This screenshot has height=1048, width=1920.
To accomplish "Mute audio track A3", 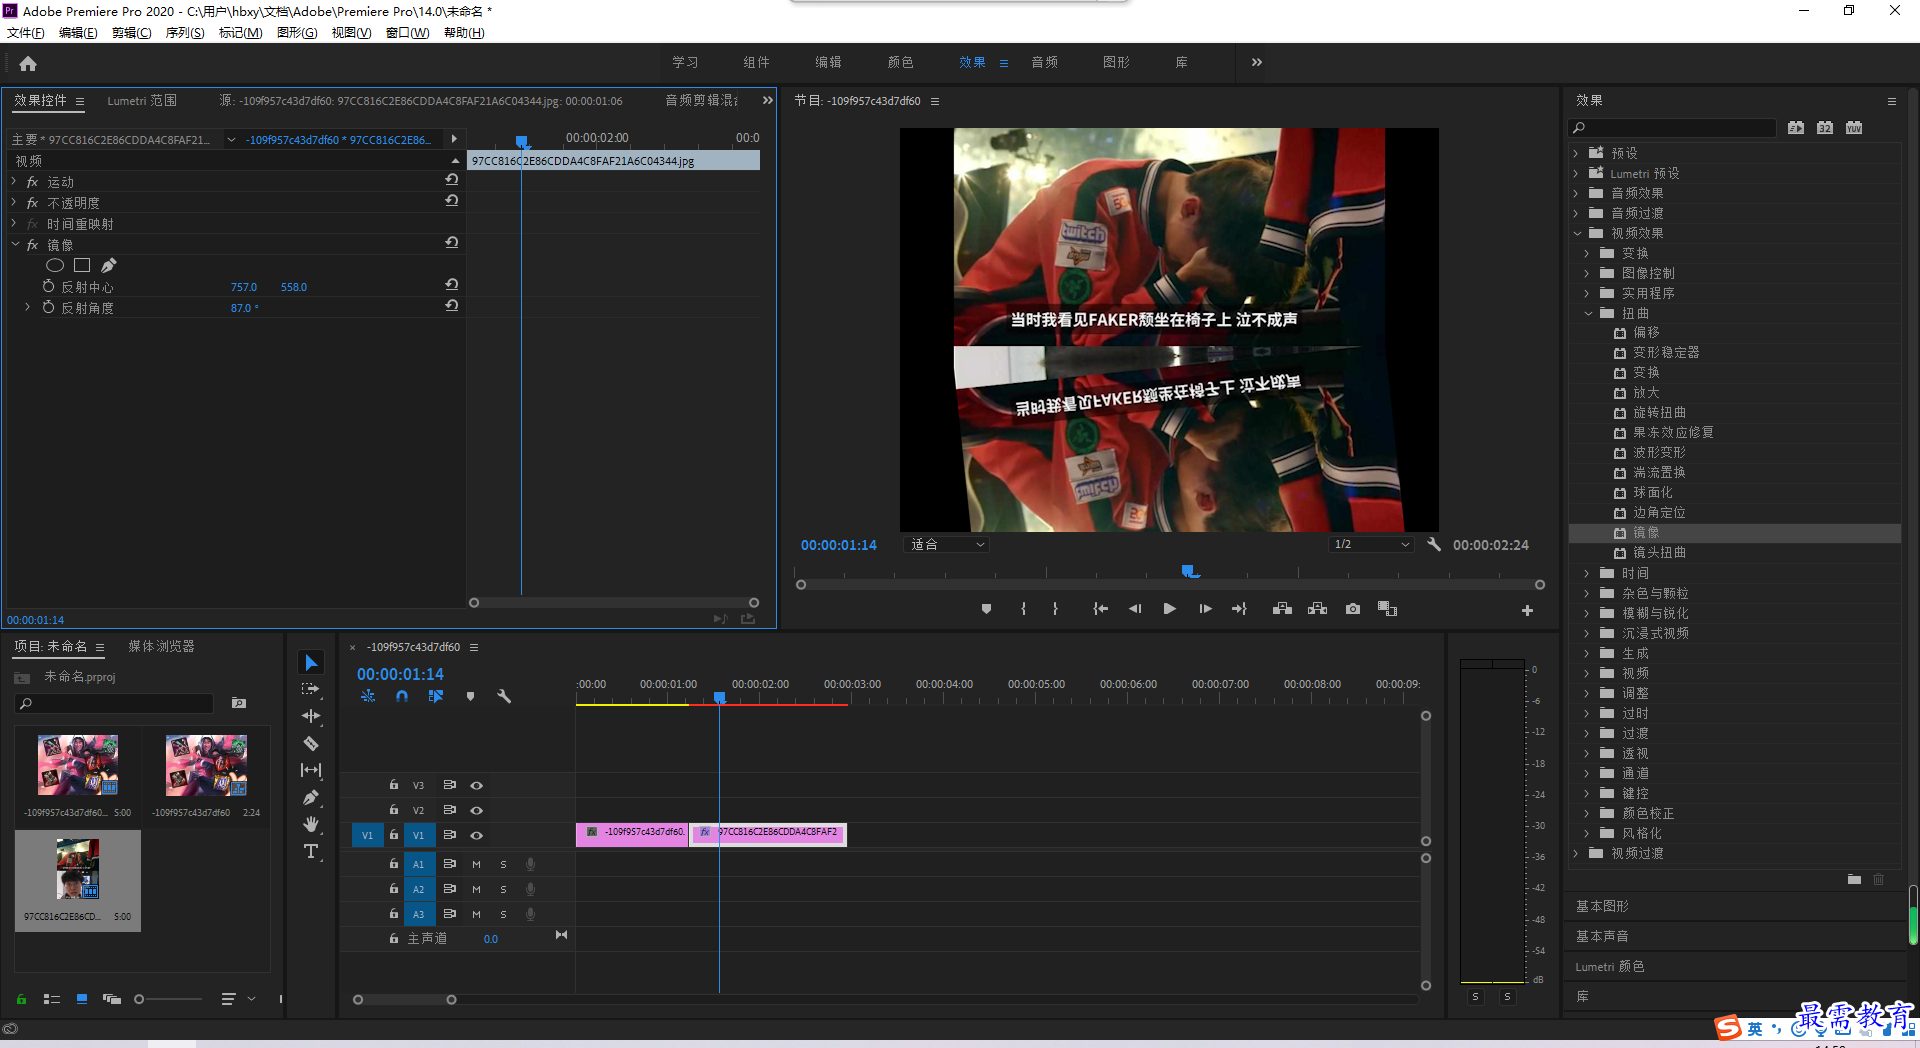I will click(476, 914).
